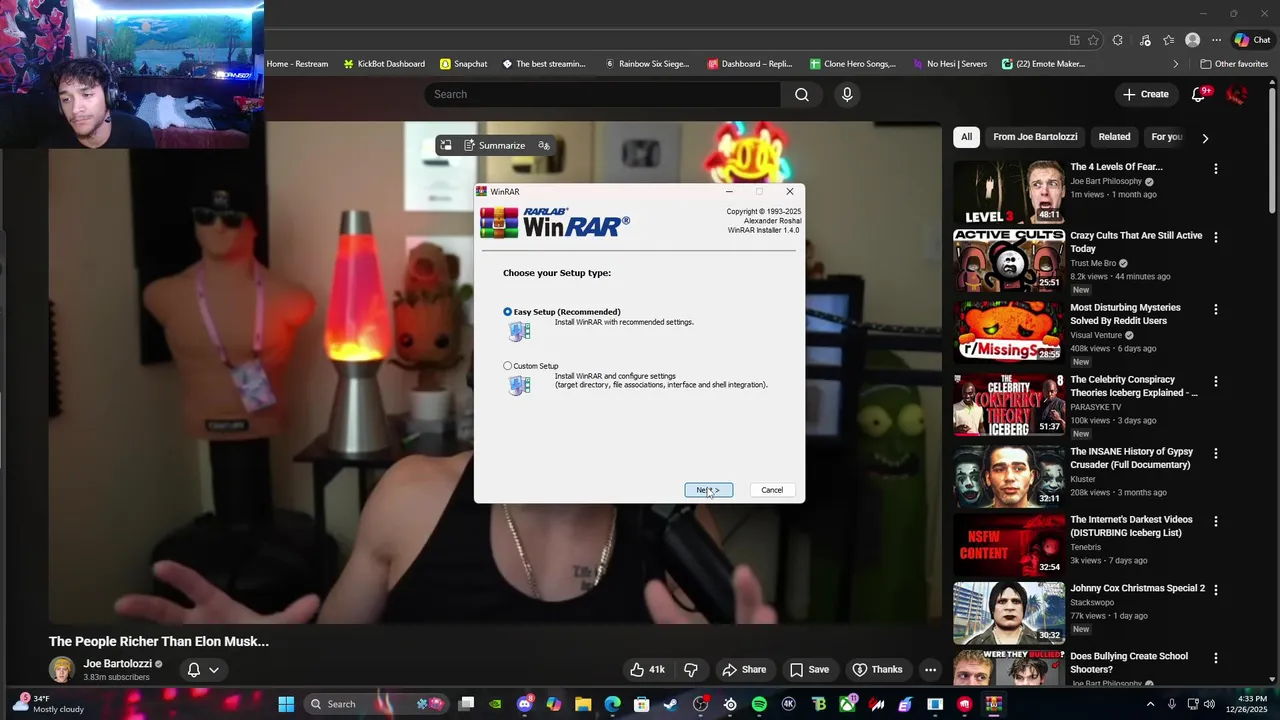Close the WinRAR installer window

click(x=789, y=191)
